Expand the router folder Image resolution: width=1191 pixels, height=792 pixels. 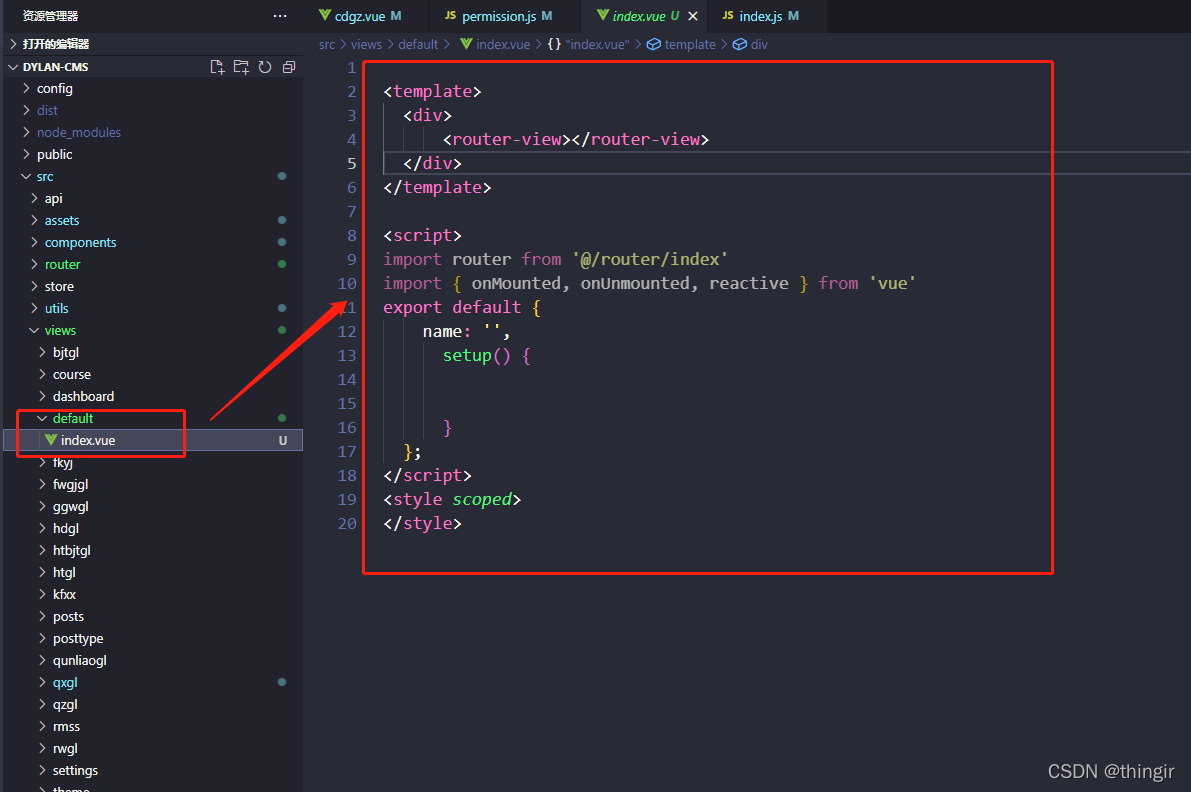point(153,264)
